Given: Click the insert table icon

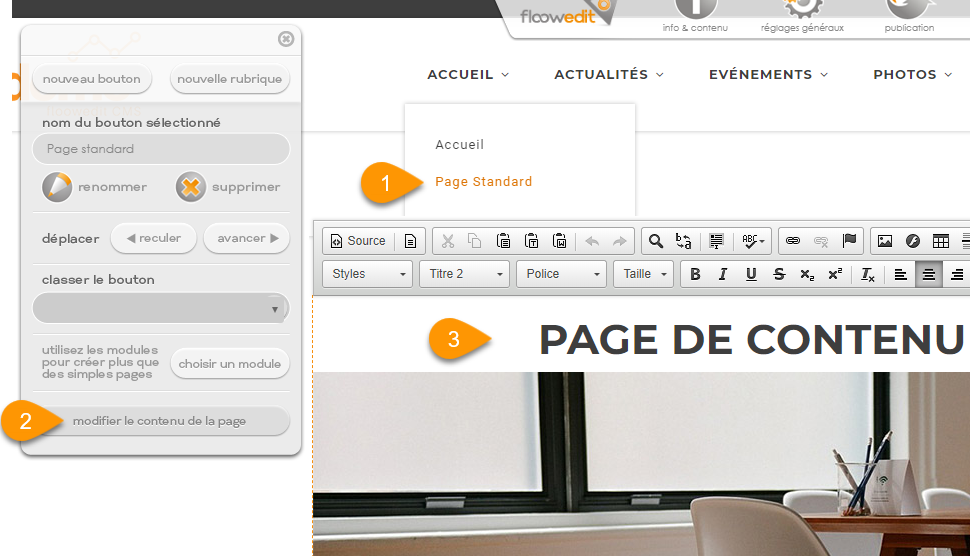Looking at the screenshot, I should [x=940, y=241].
